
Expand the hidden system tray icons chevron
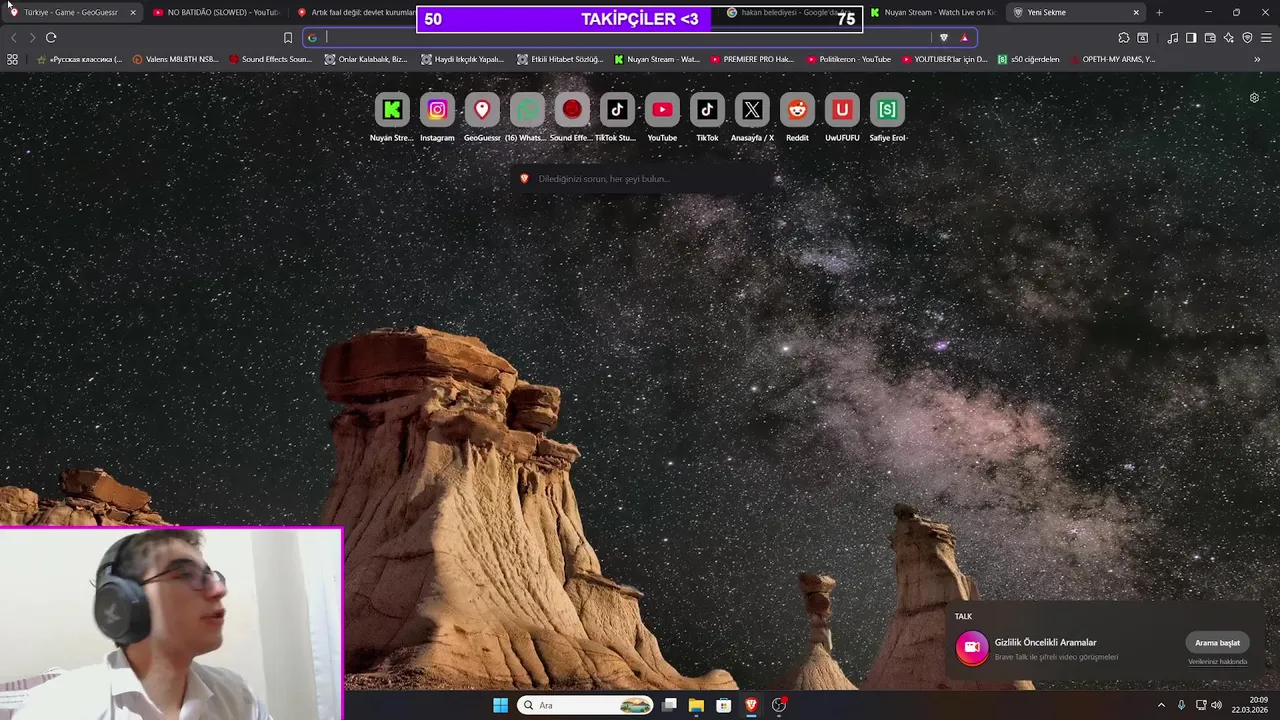coord(1161,705)
